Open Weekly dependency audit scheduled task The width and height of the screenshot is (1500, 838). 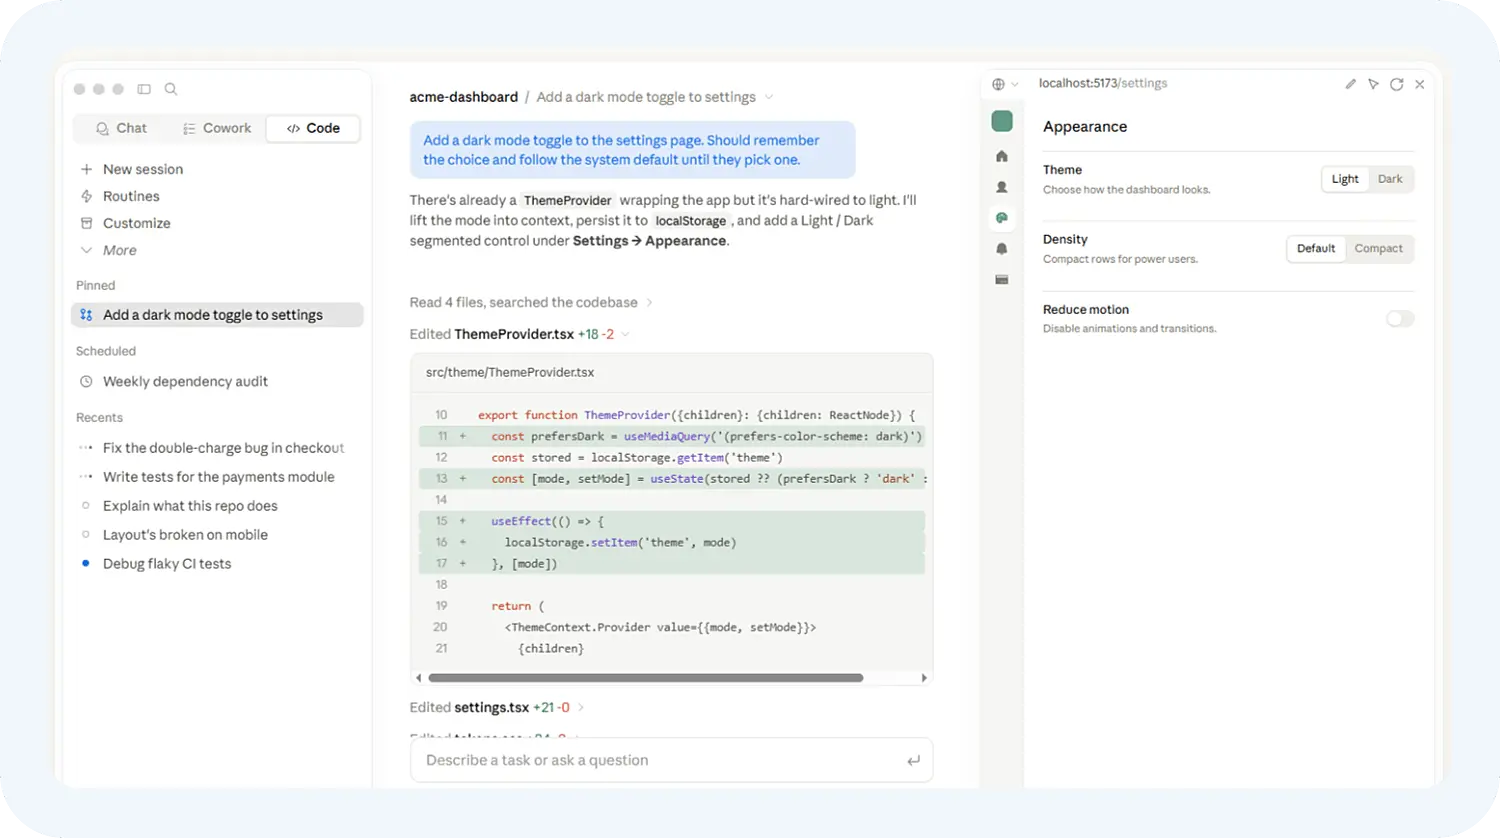tap(185, 381)
